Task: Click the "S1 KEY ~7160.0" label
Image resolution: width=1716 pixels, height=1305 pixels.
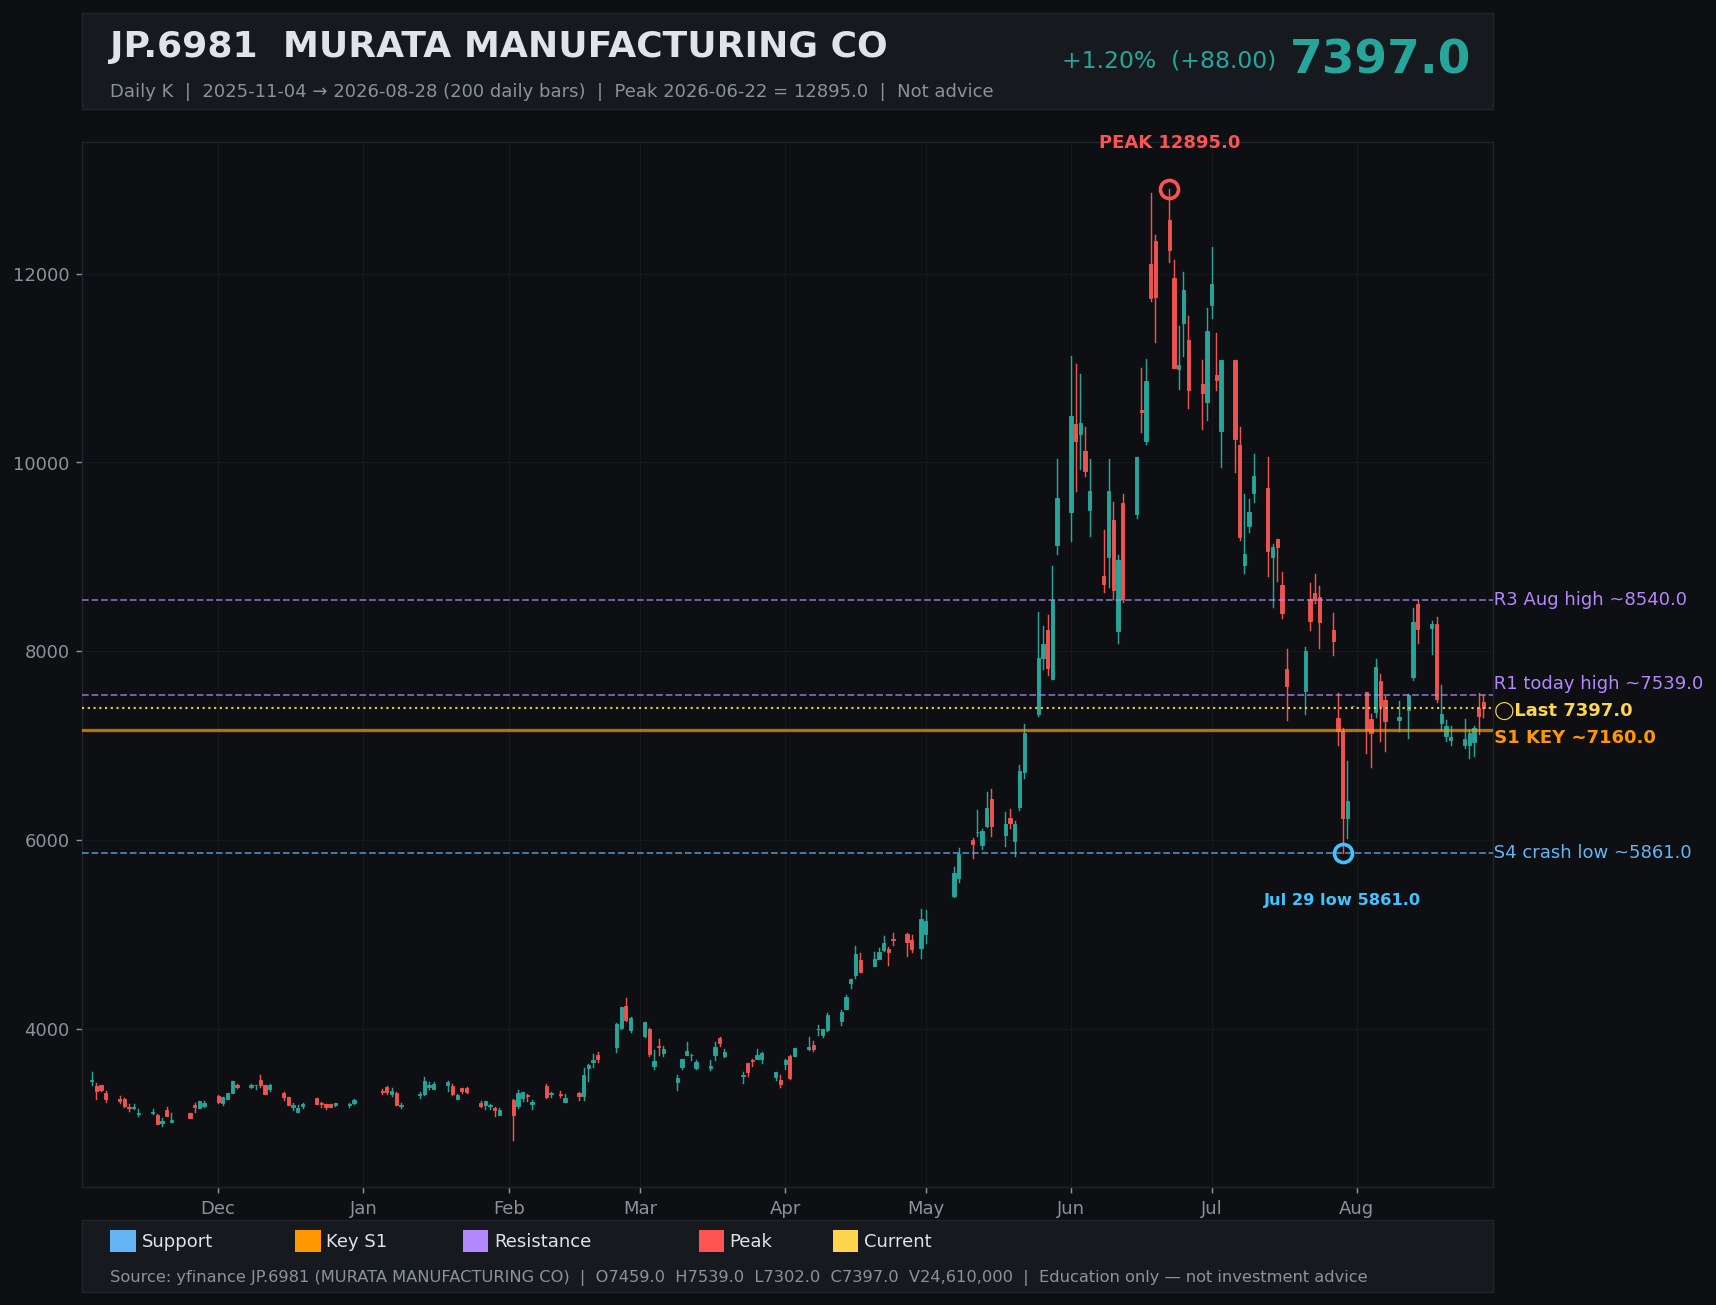Action: coord(1575,737)
